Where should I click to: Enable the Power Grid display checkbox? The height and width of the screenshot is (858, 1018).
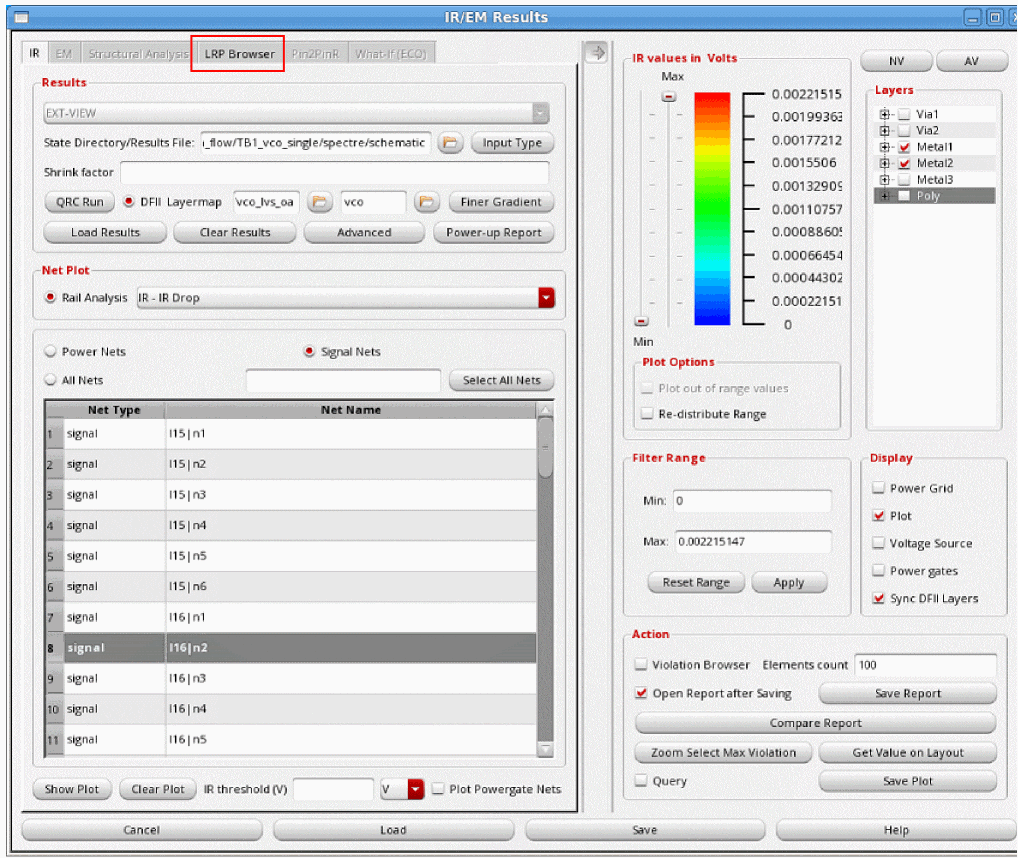pyautogui.click(x=879, y=489)
